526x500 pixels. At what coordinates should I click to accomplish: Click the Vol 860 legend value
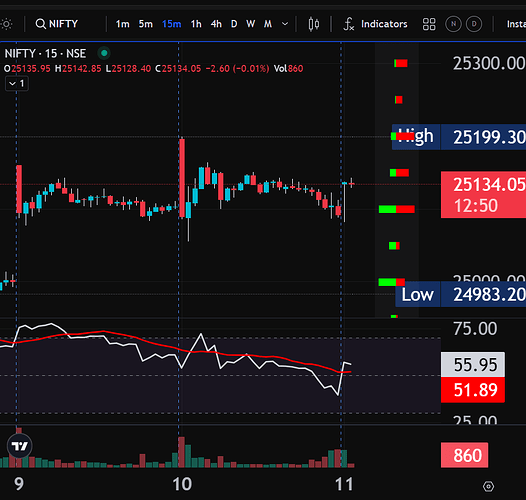pyautogui.click(x=288, y=69)
